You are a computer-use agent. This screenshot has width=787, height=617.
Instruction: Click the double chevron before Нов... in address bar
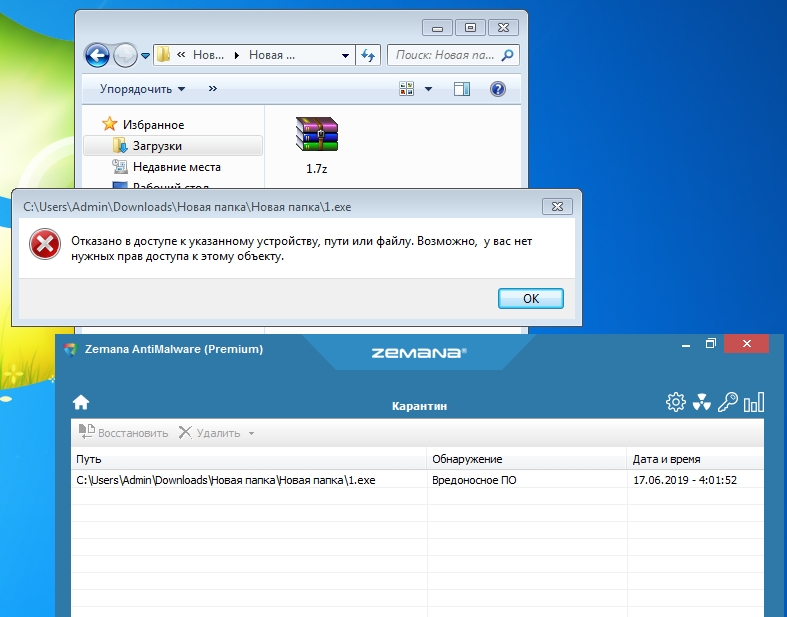(181, 55)
